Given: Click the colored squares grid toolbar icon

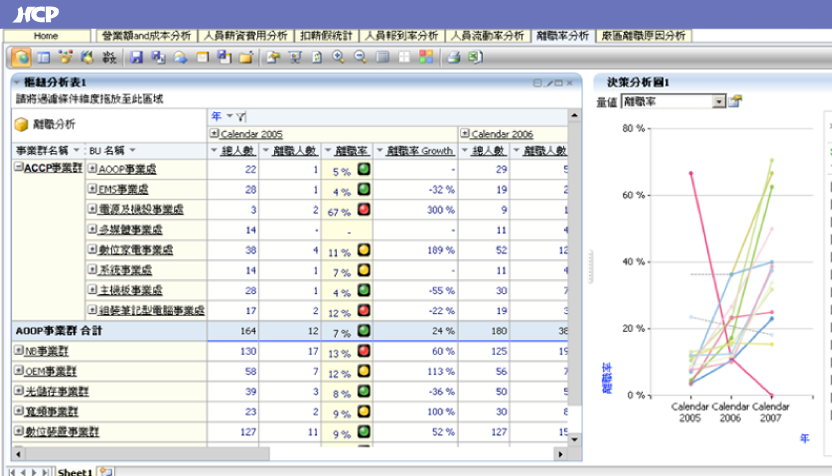Looking at the screenshot, I should (426, 57).
